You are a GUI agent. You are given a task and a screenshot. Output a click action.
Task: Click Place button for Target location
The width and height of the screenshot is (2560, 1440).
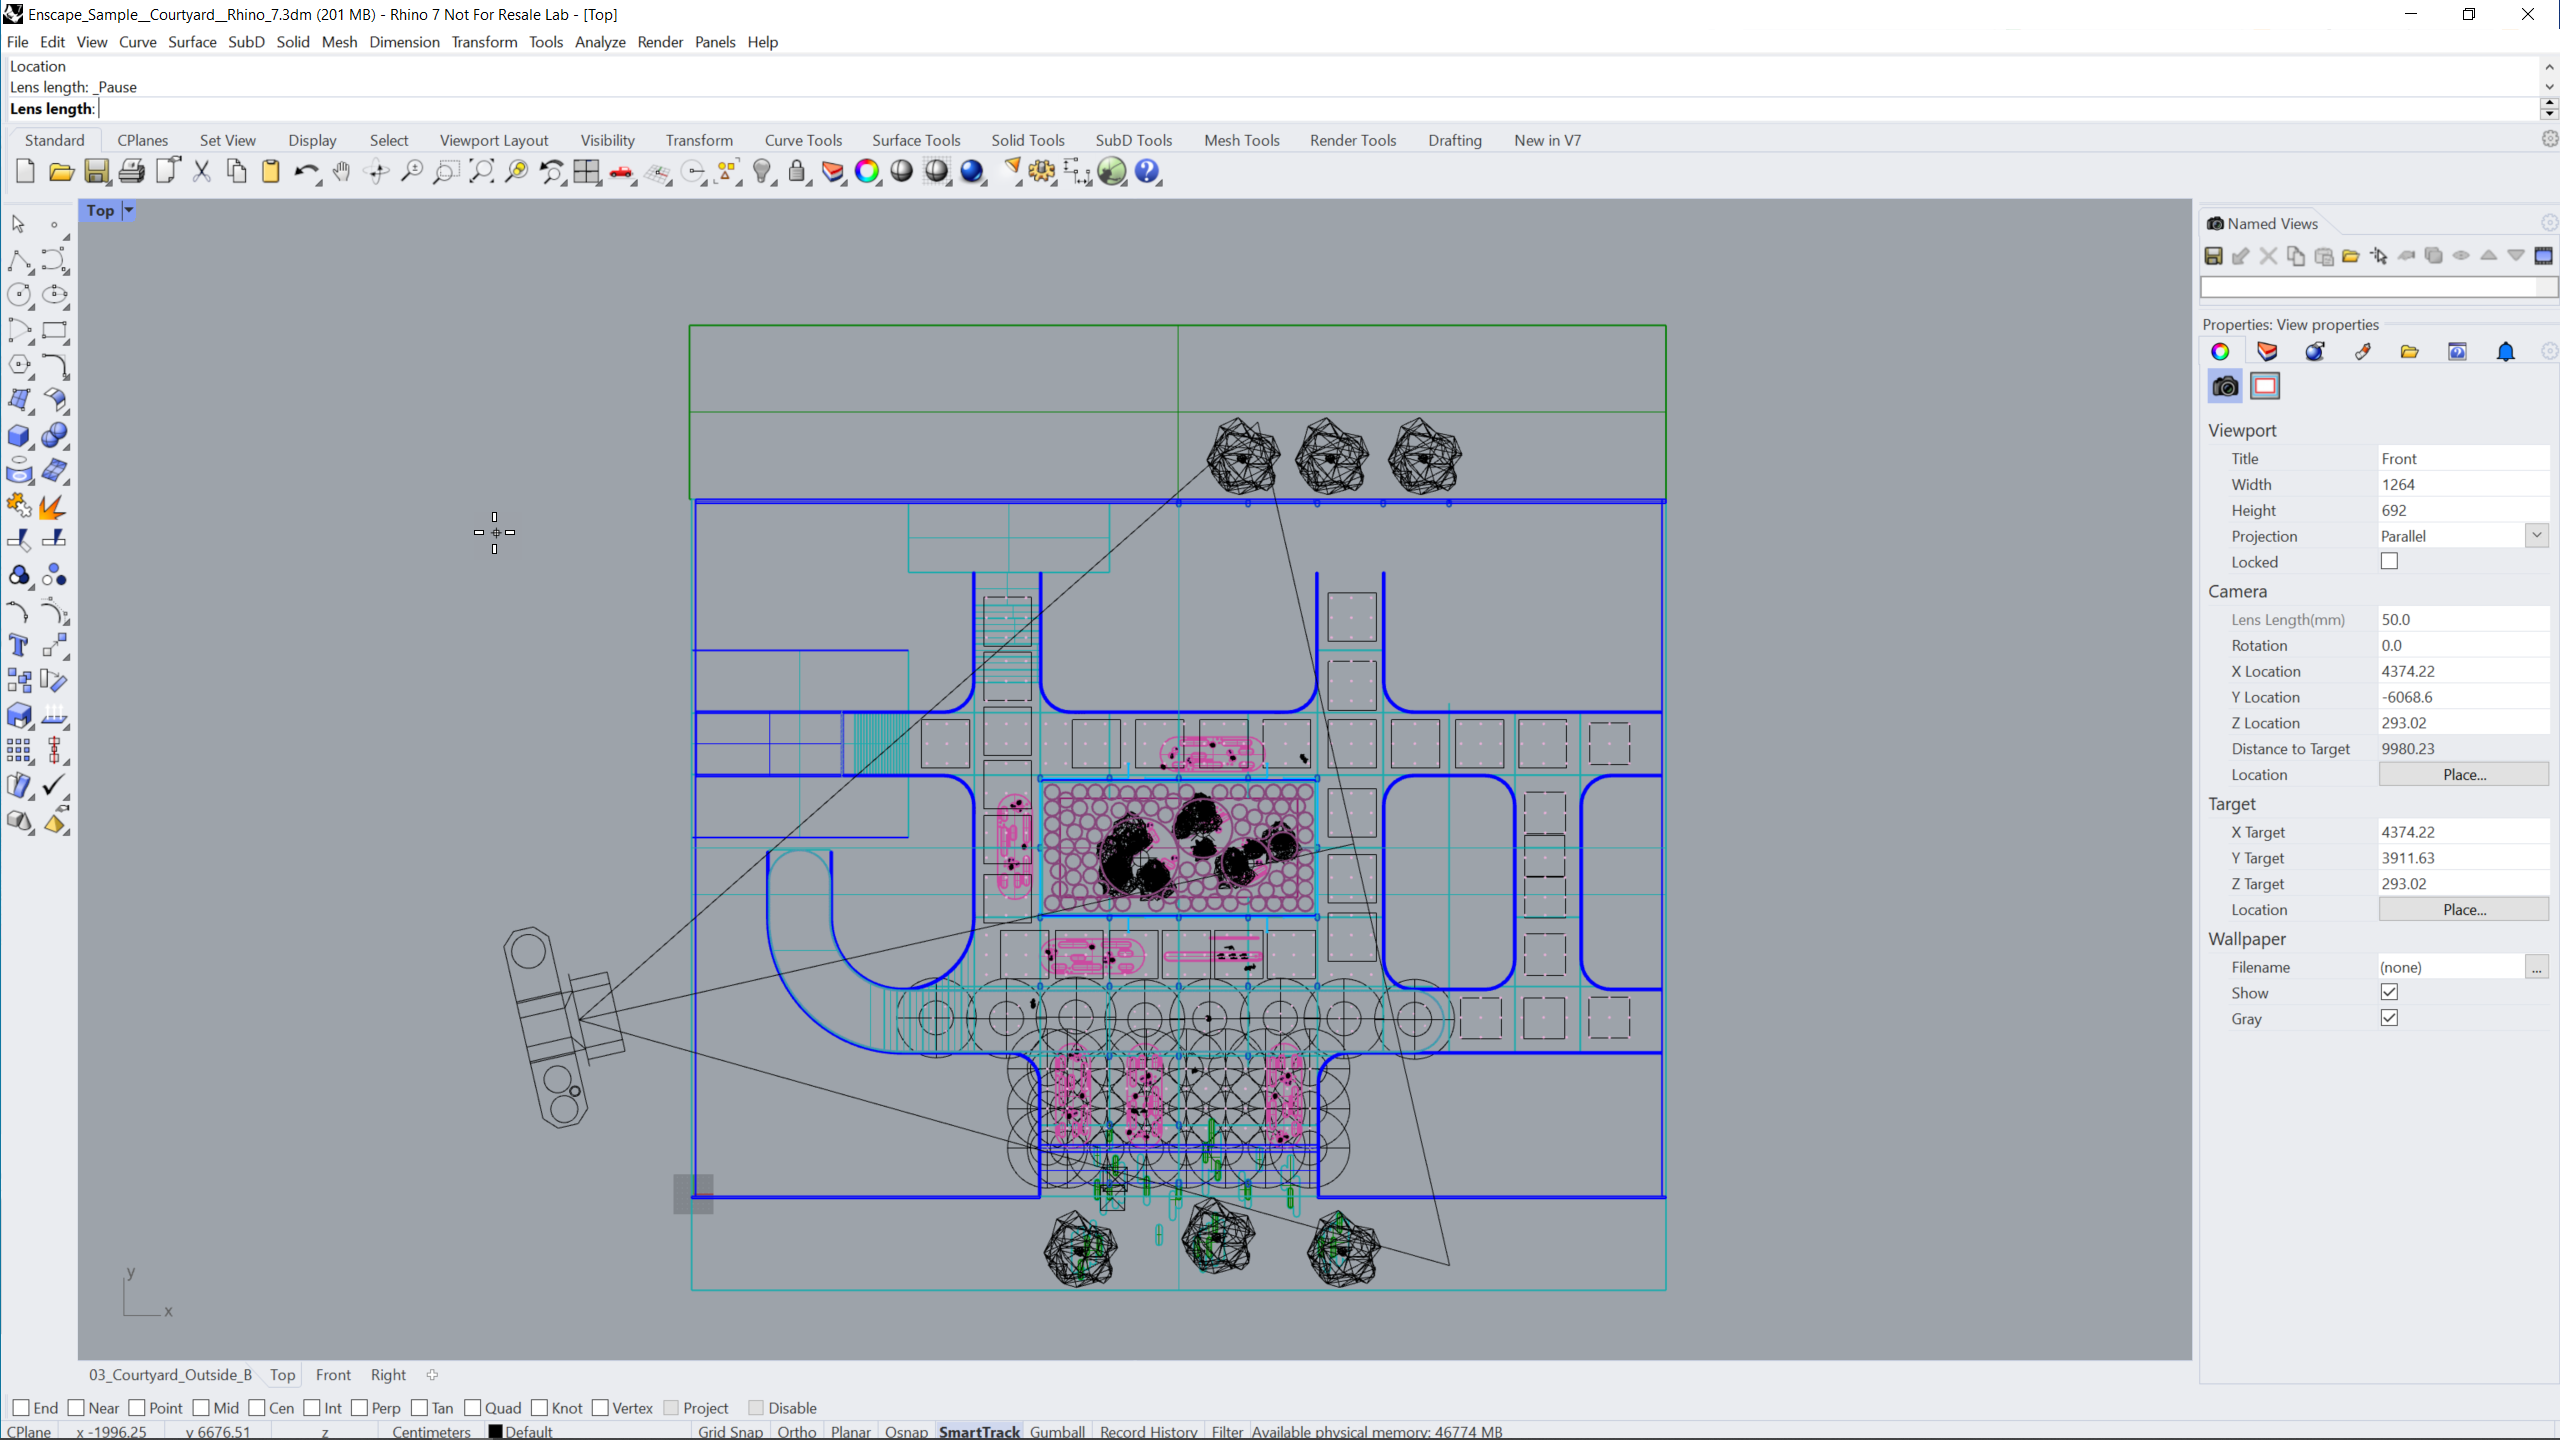click(2464, 909)
